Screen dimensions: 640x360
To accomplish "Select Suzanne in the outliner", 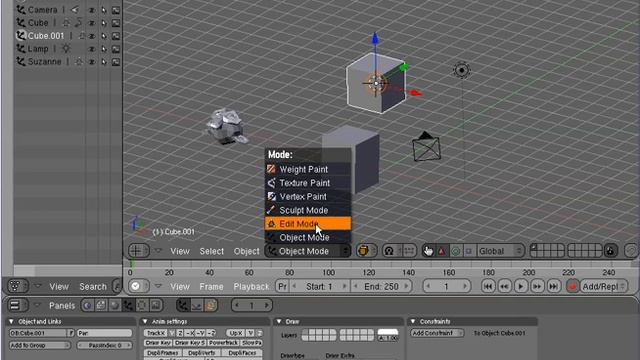I will point(44,62).
